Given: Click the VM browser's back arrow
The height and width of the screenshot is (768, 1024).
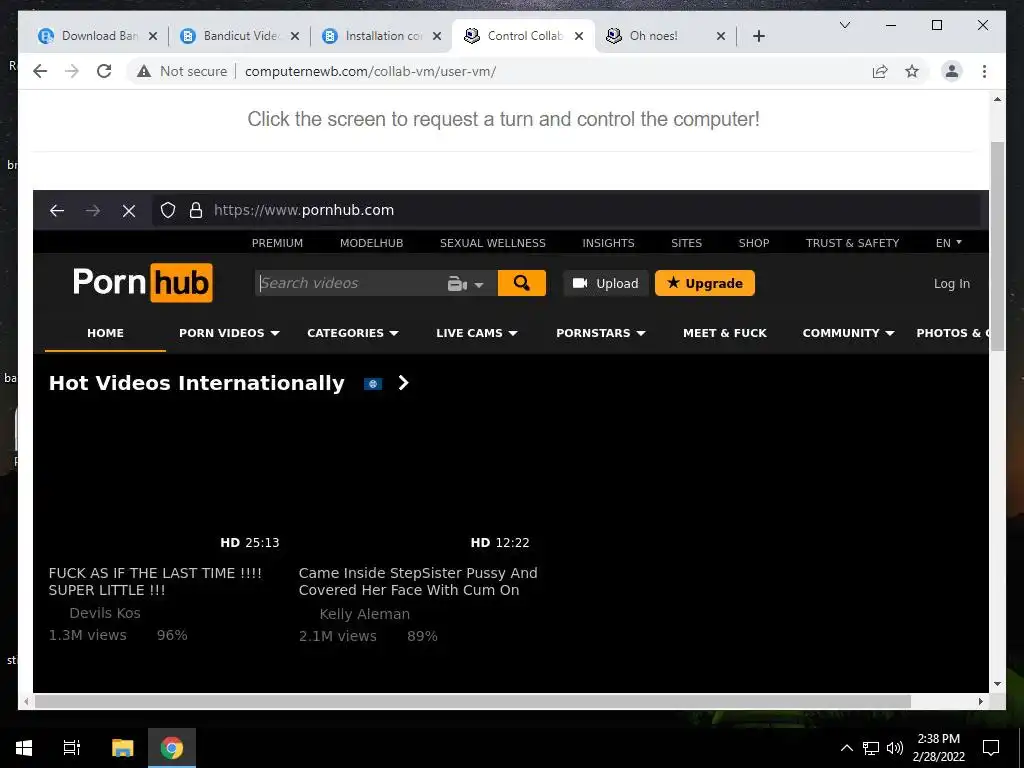Looking at the screenshot, I should (57, 210).
